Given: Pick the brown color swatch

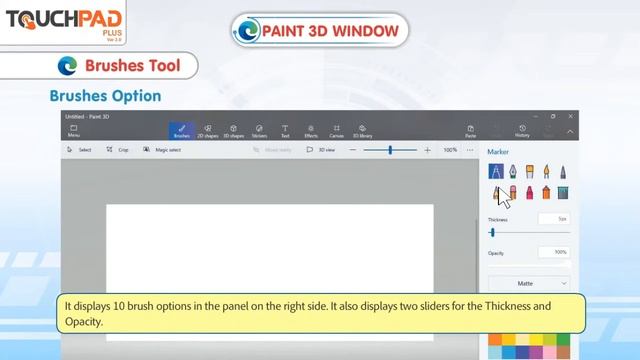Looking at the screenshot, I should 563,352.
